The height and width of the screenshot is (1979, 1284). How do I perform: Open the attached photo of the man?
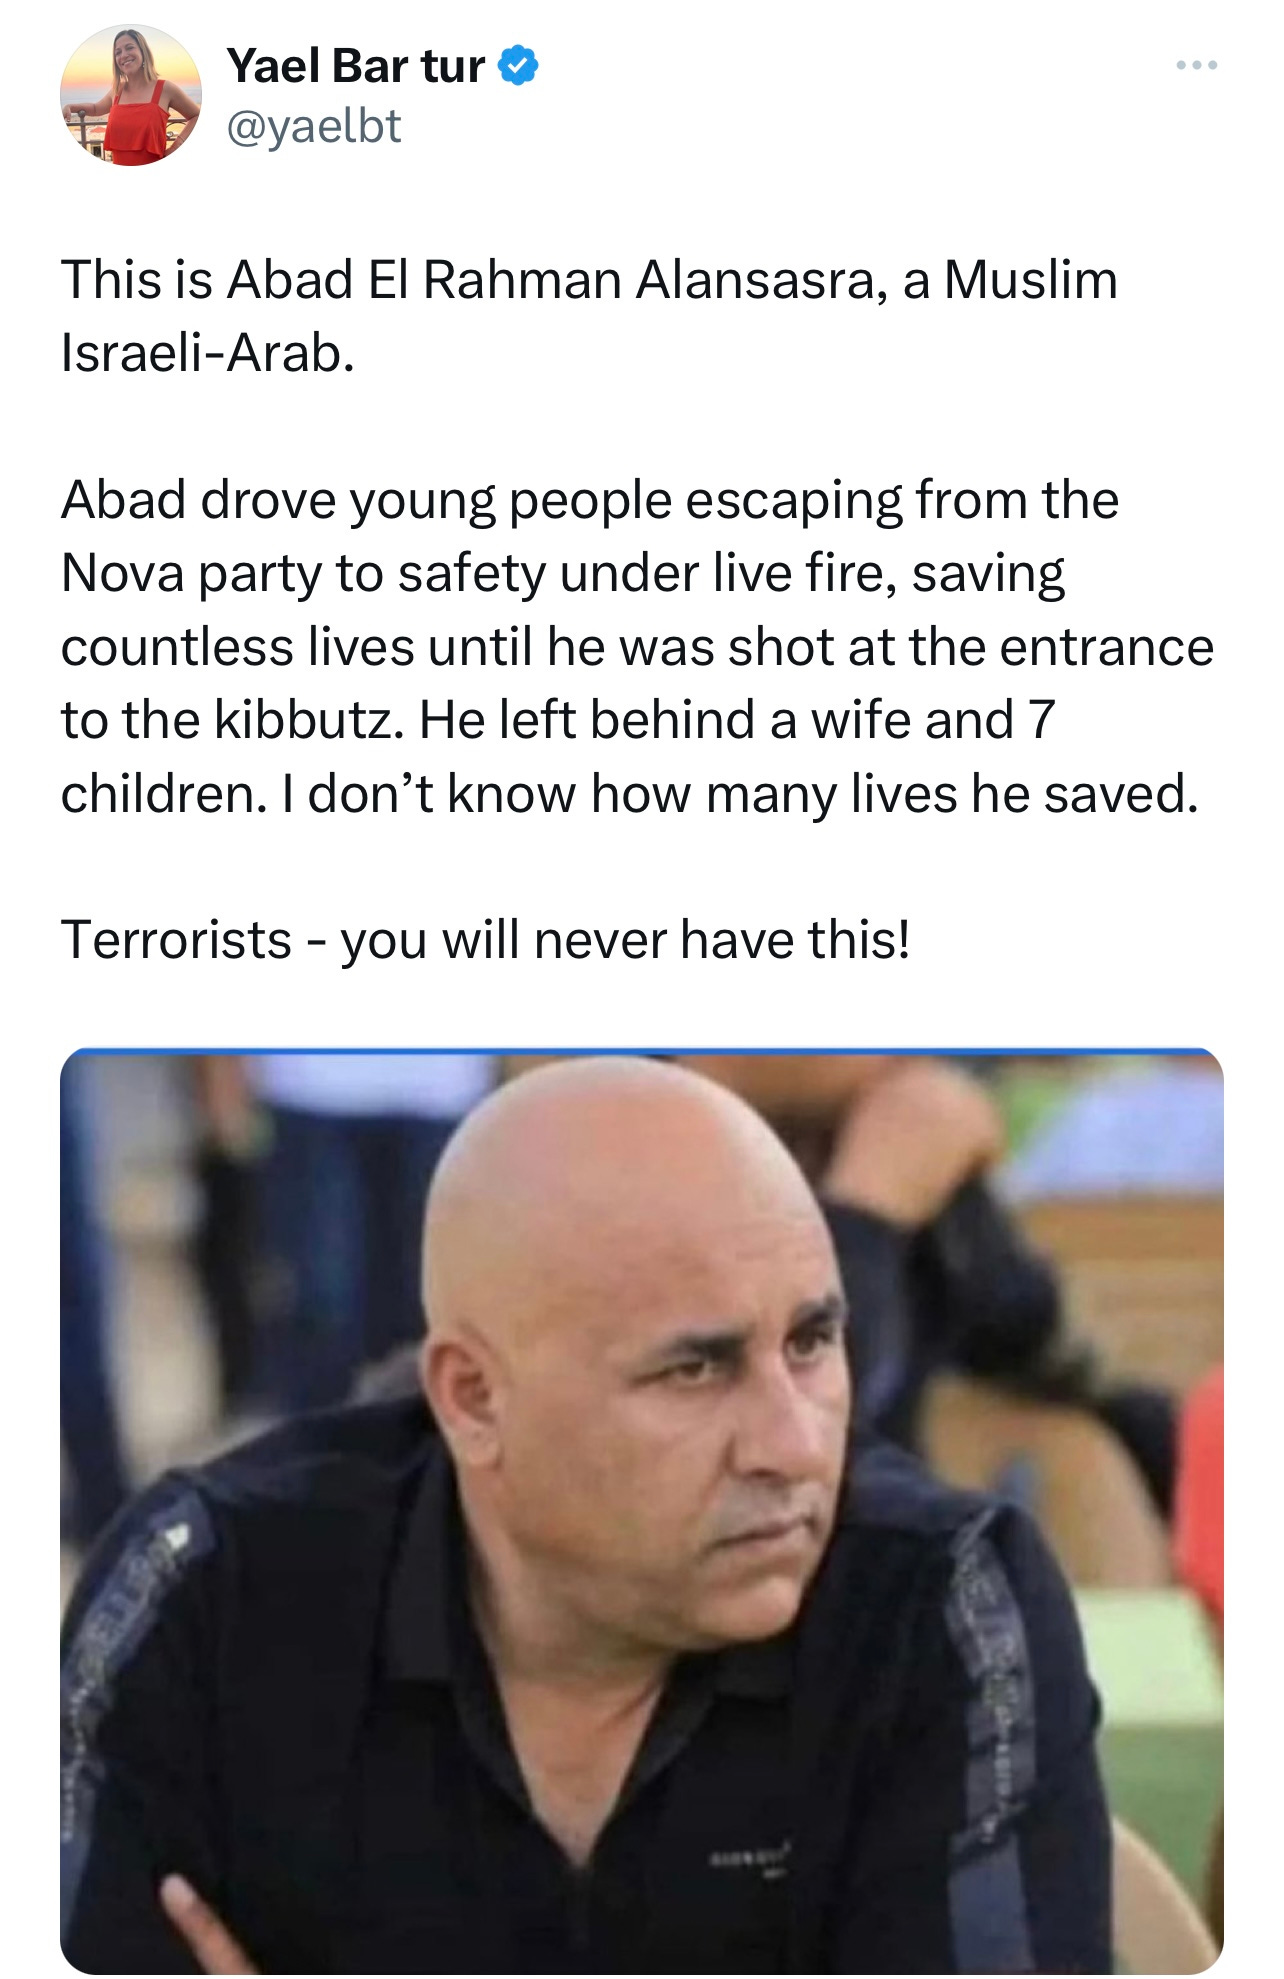coord(642,1511)
